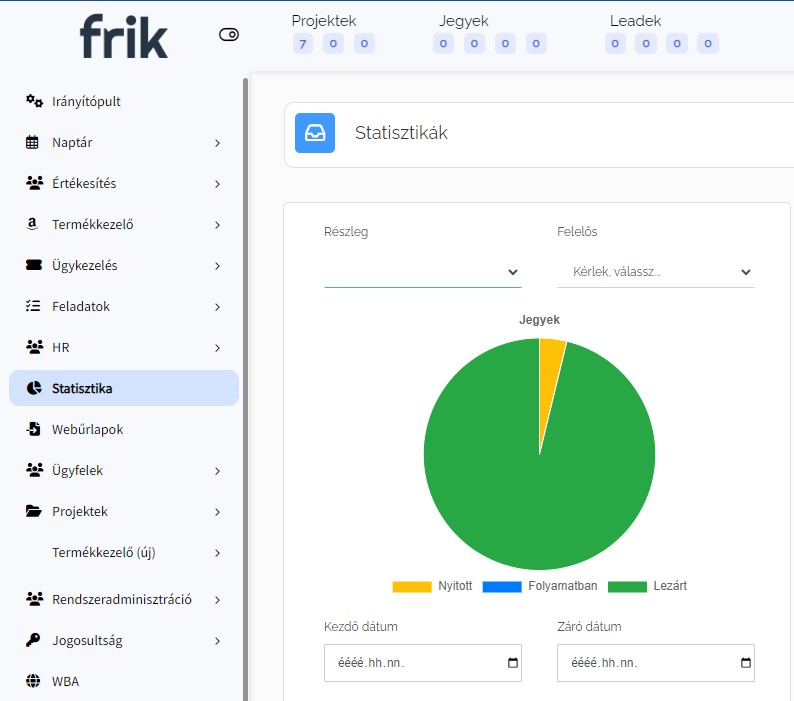Open the Felelős dropdown selector
The image size is (794, 701).
(x=655, y=272)
